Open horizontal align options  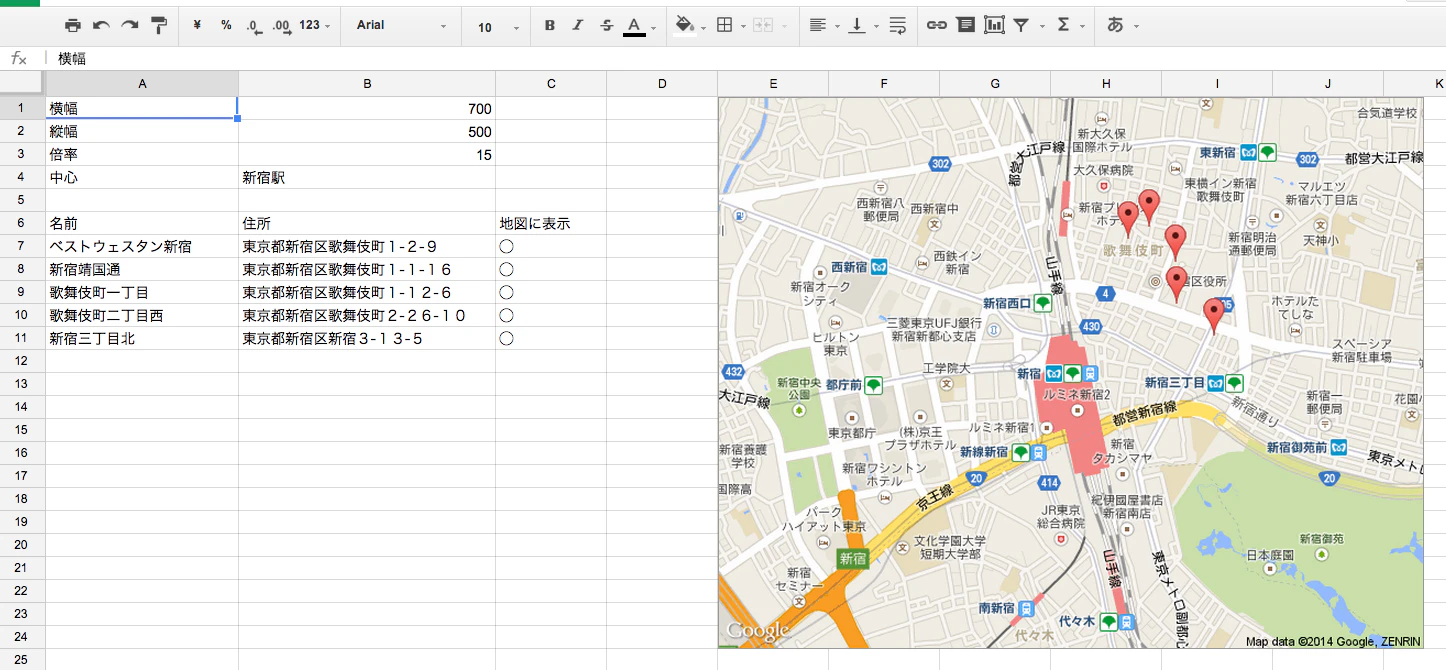[x=824, y=26]
